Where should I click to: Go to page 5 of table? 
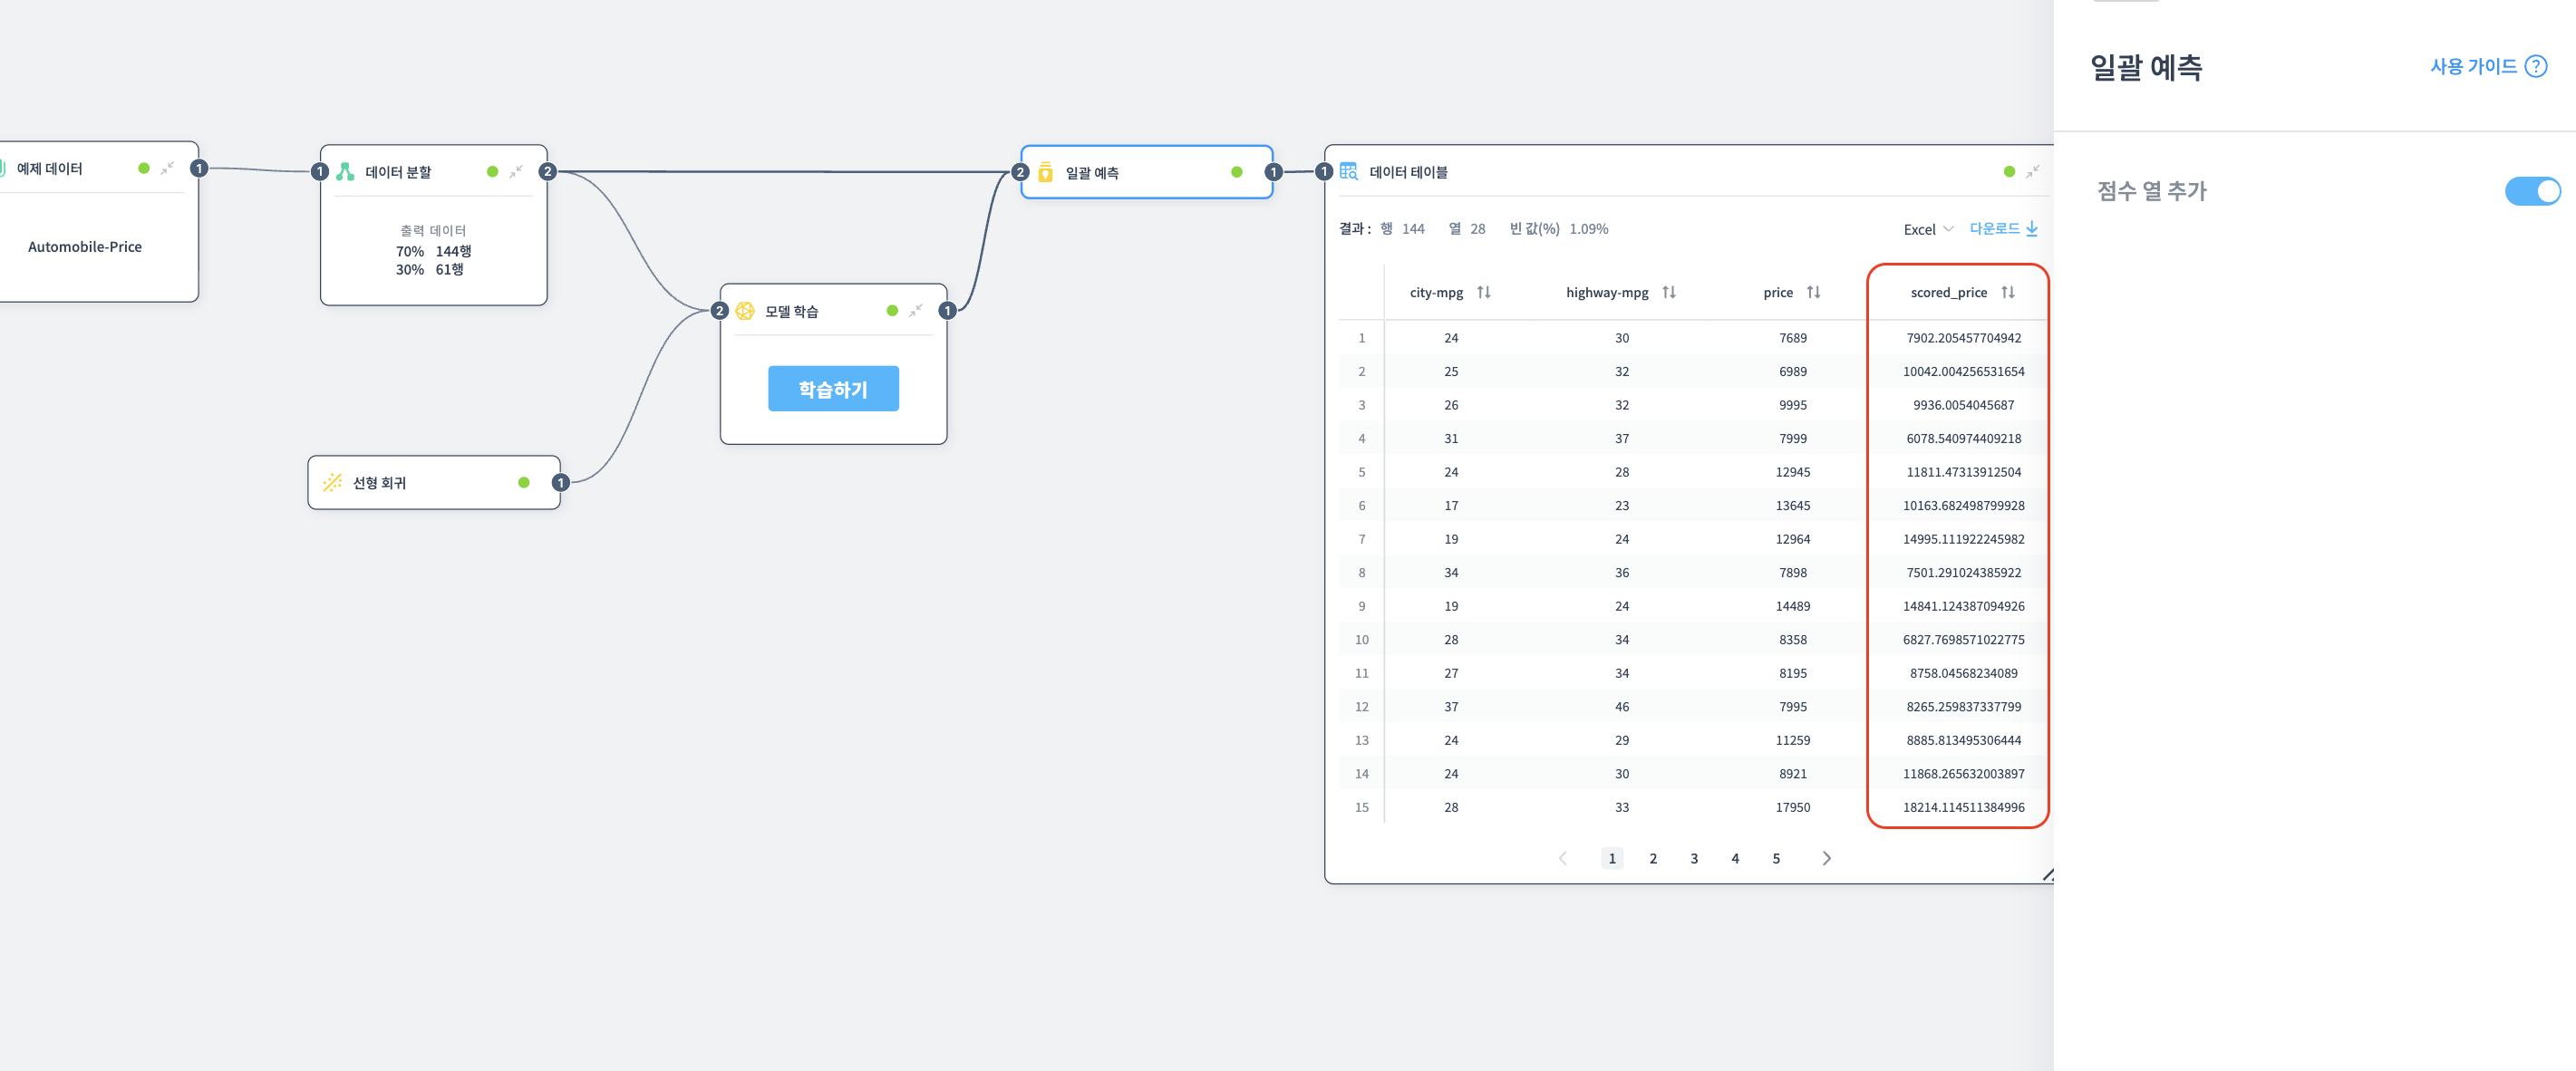tap(1776, 858)
